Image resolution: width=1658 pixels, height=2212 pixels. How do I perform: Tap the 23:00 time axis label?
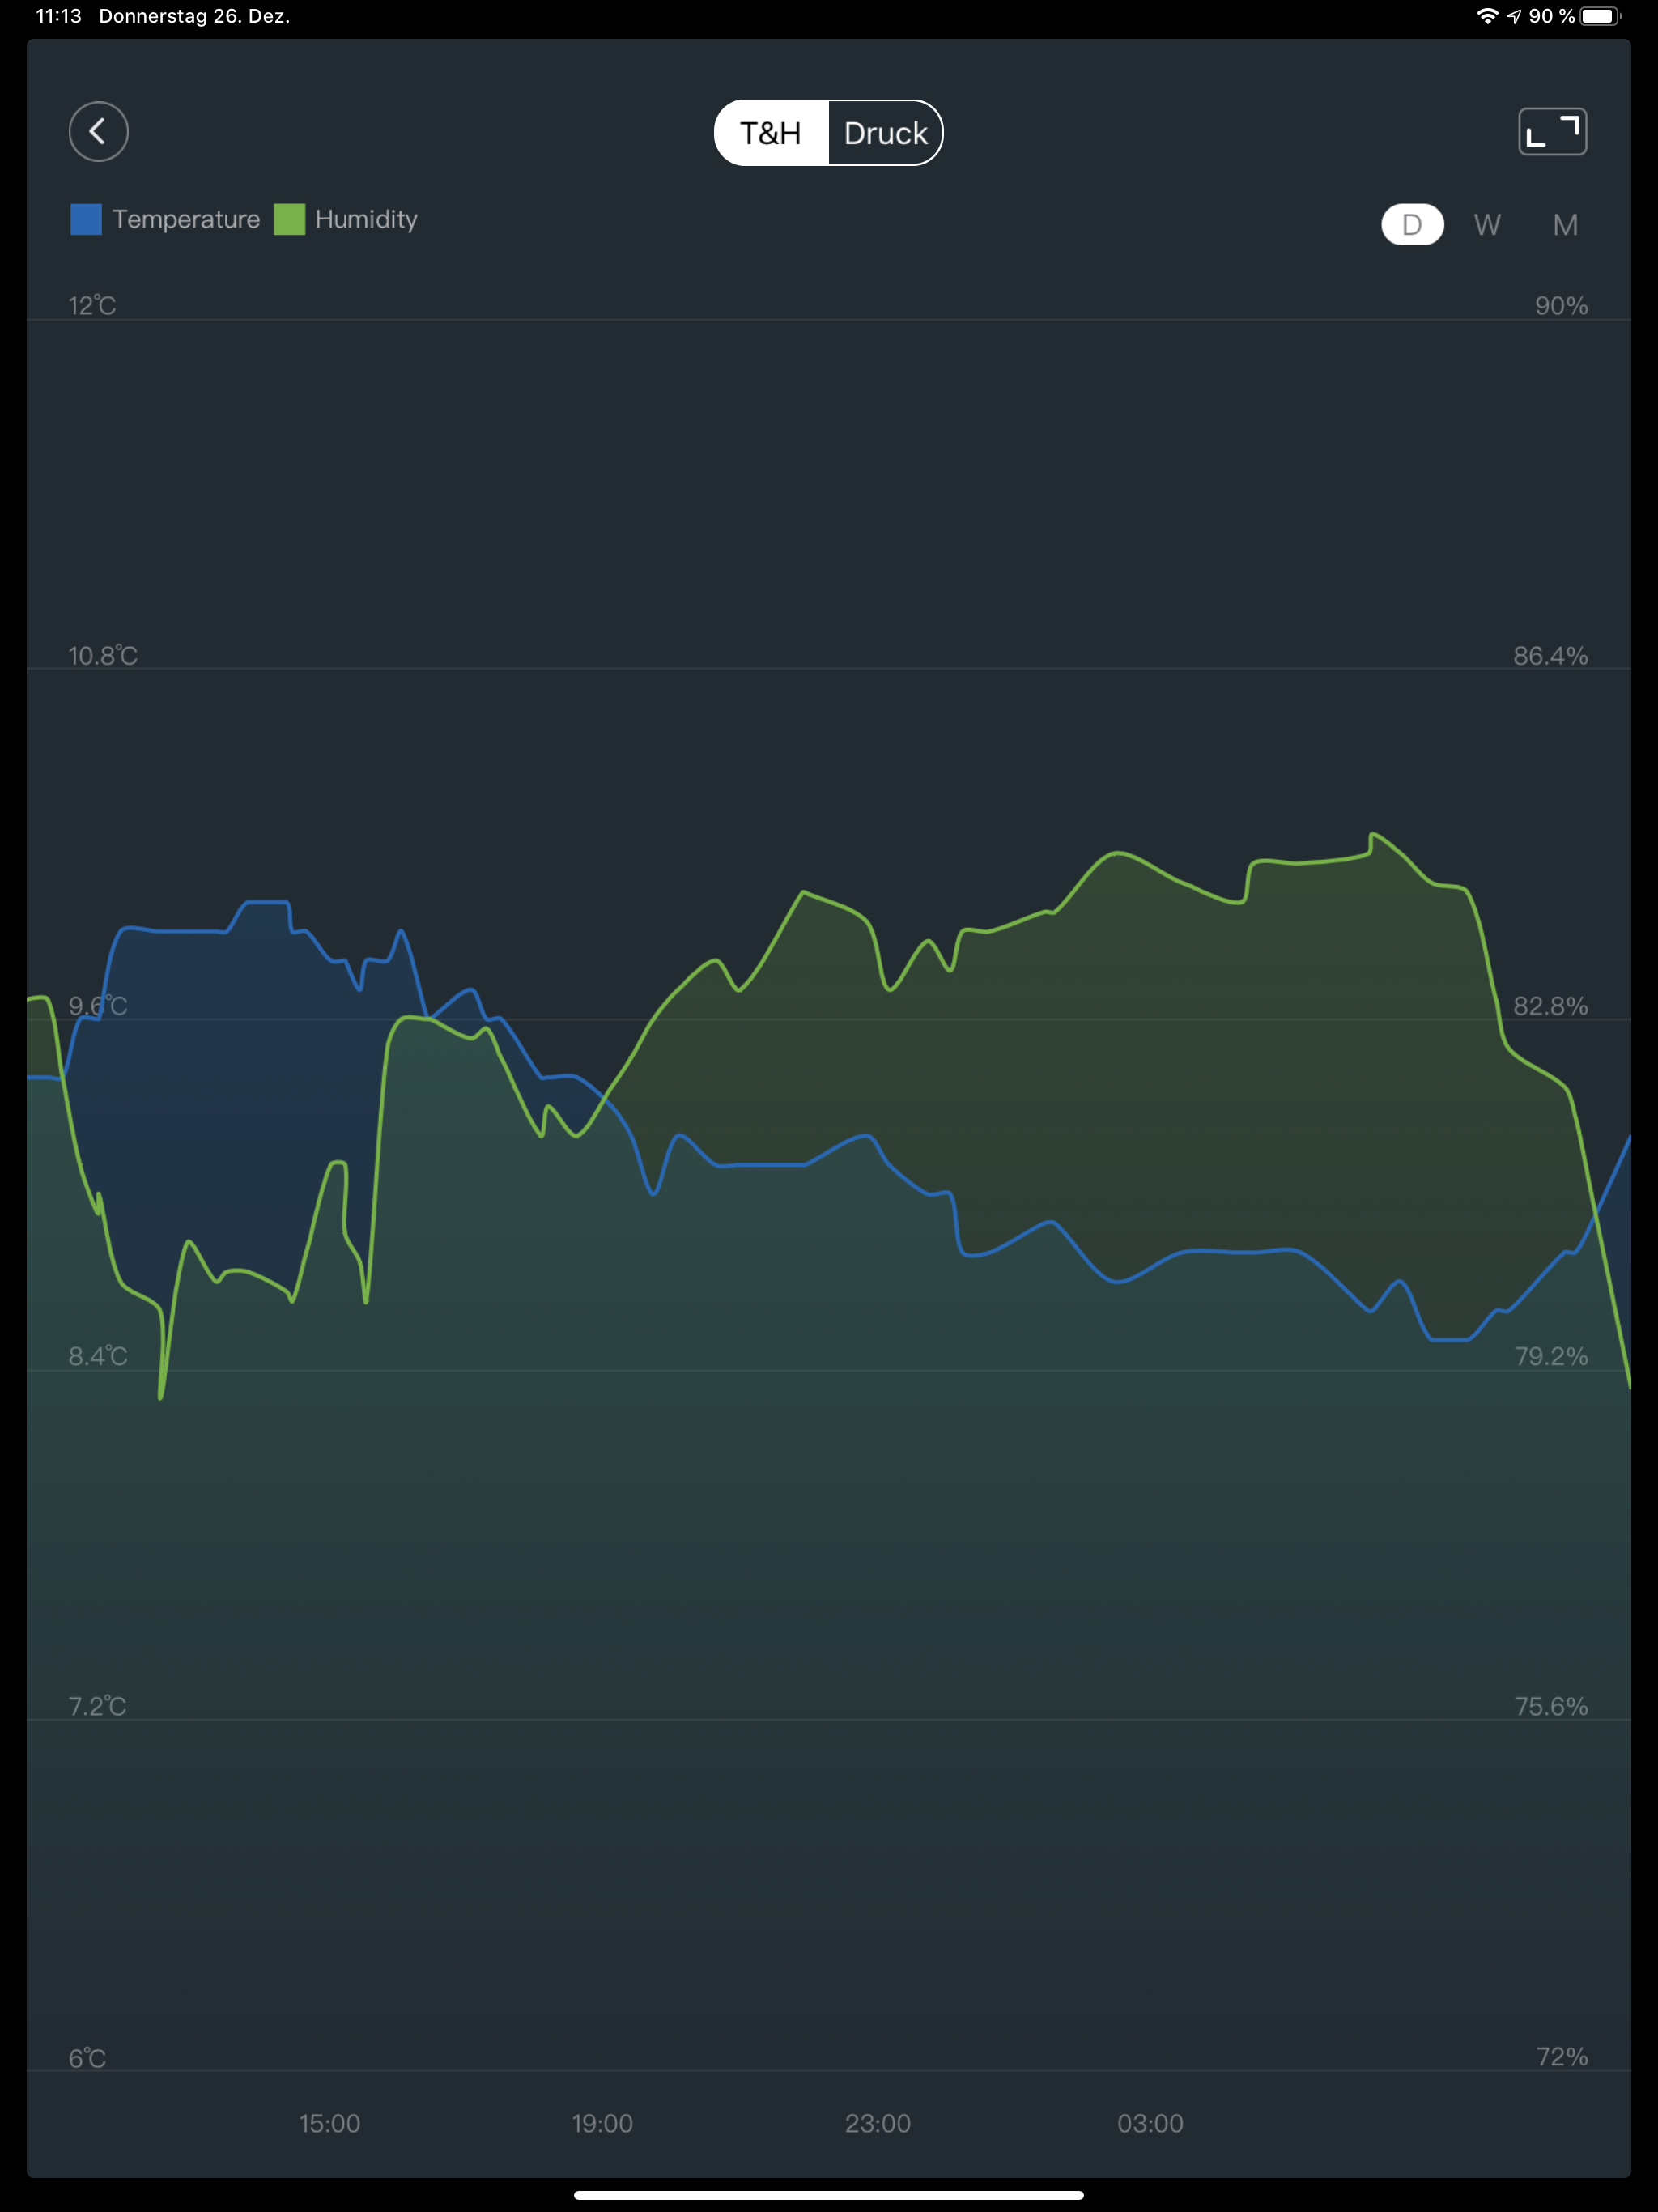[x=877, y=2123]
